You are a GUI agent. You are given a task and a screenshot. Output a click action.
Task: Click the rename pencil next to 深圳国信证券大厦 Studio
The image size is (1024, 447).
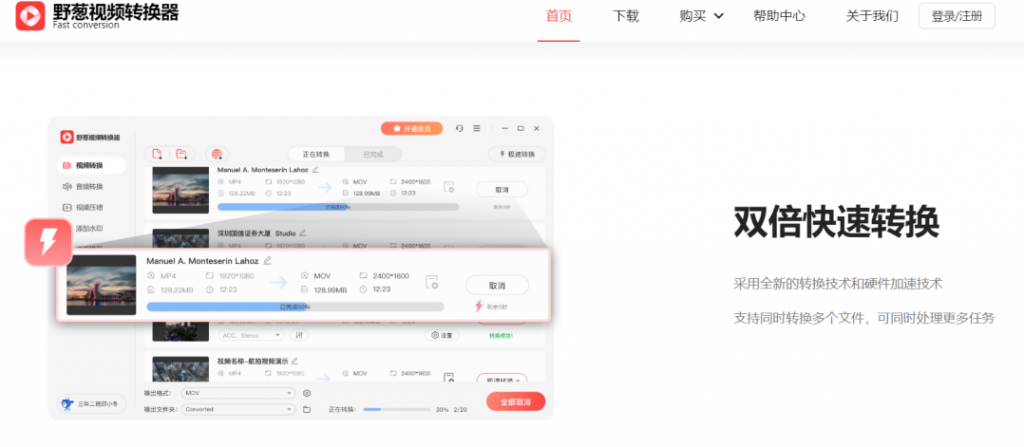[302, 233]
